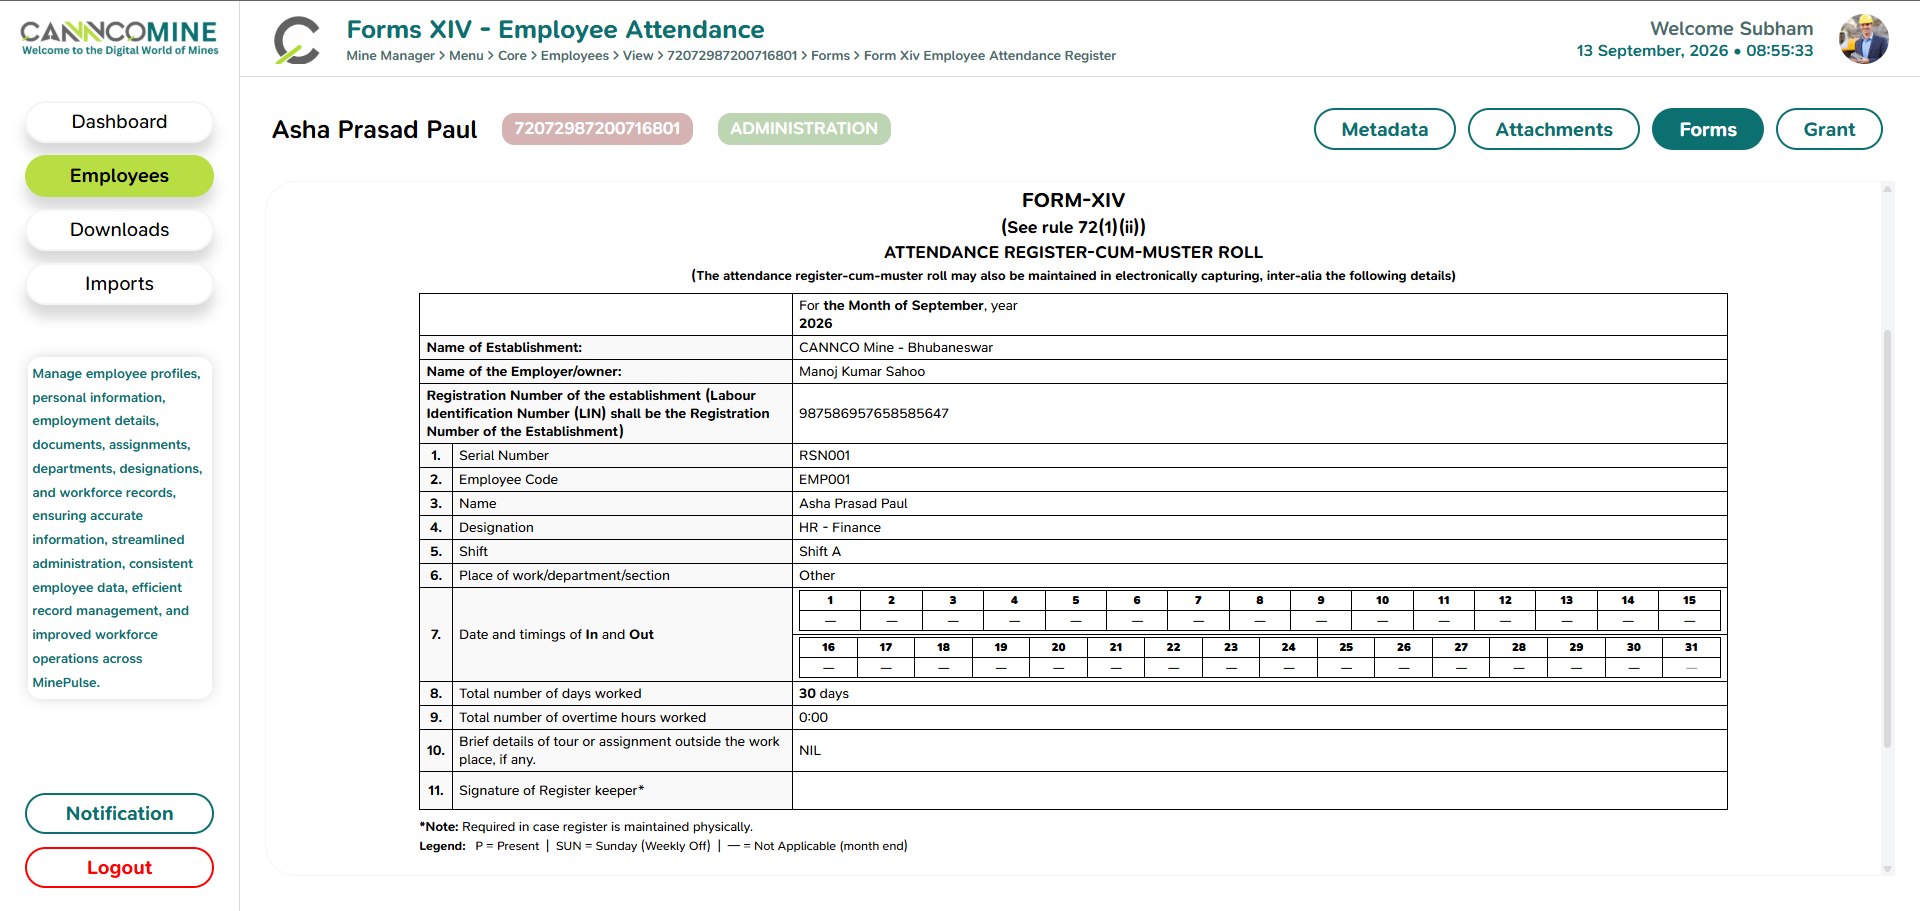
Task: Click the scrollbar up arrow
Action: click(1887, 188)
